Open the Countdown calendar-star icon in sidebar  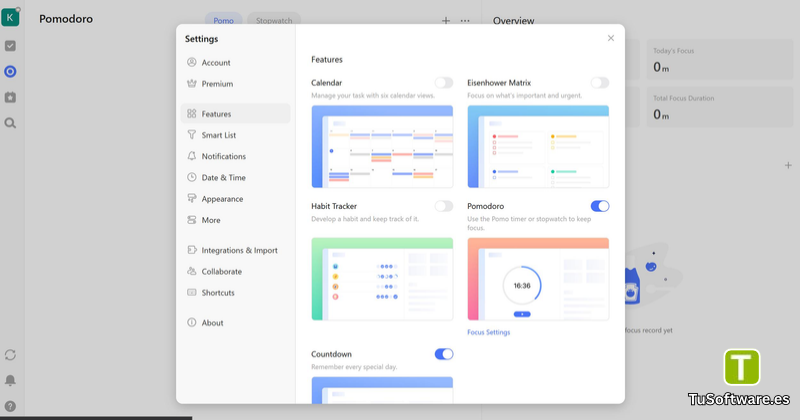[x=10, y=97]
